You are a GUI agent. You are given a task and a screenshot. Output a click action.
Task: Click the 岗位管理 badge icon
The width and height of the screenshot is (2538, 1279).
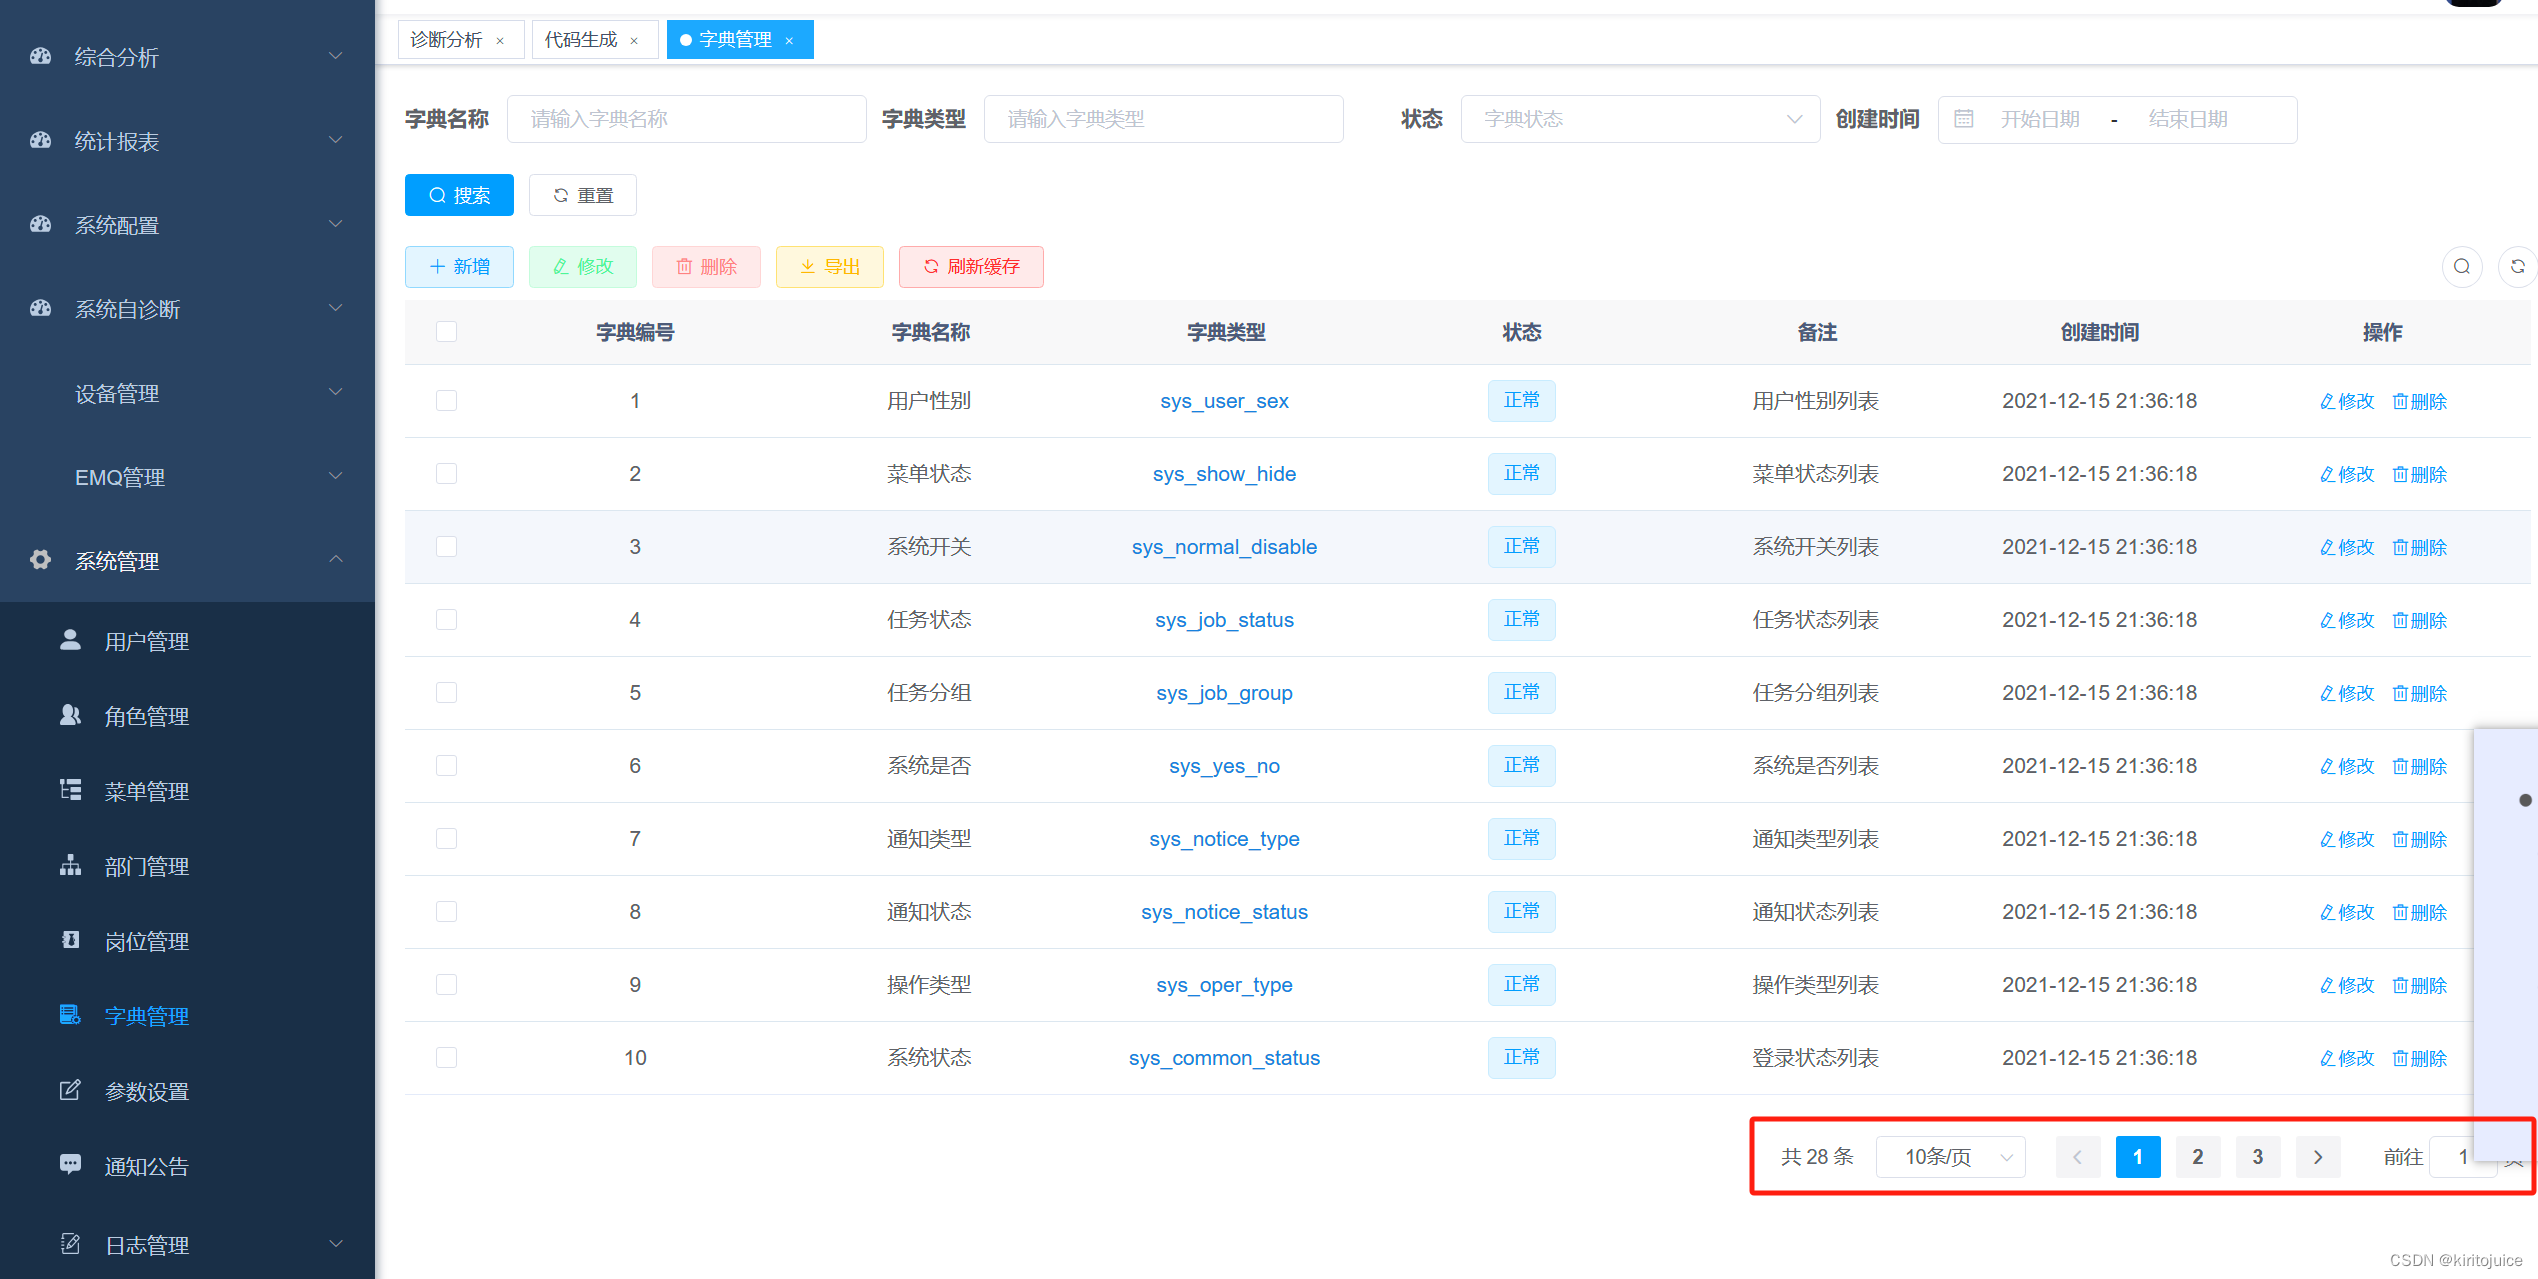pos(70,940)
